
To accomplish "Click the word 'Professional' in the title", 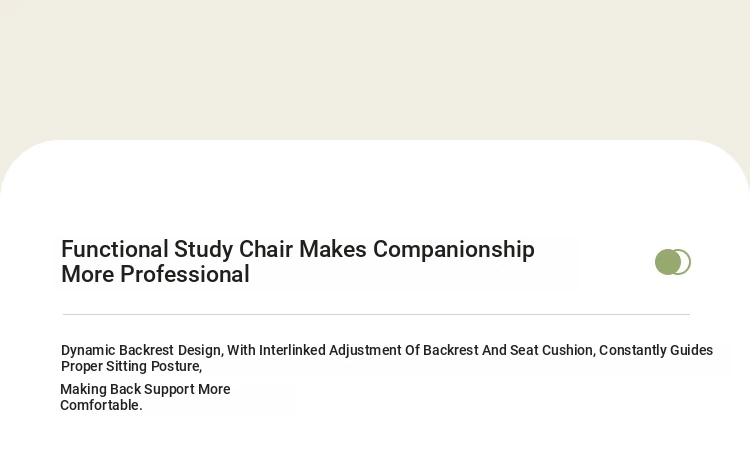I will pyautogui.click(x=185, y=274).
